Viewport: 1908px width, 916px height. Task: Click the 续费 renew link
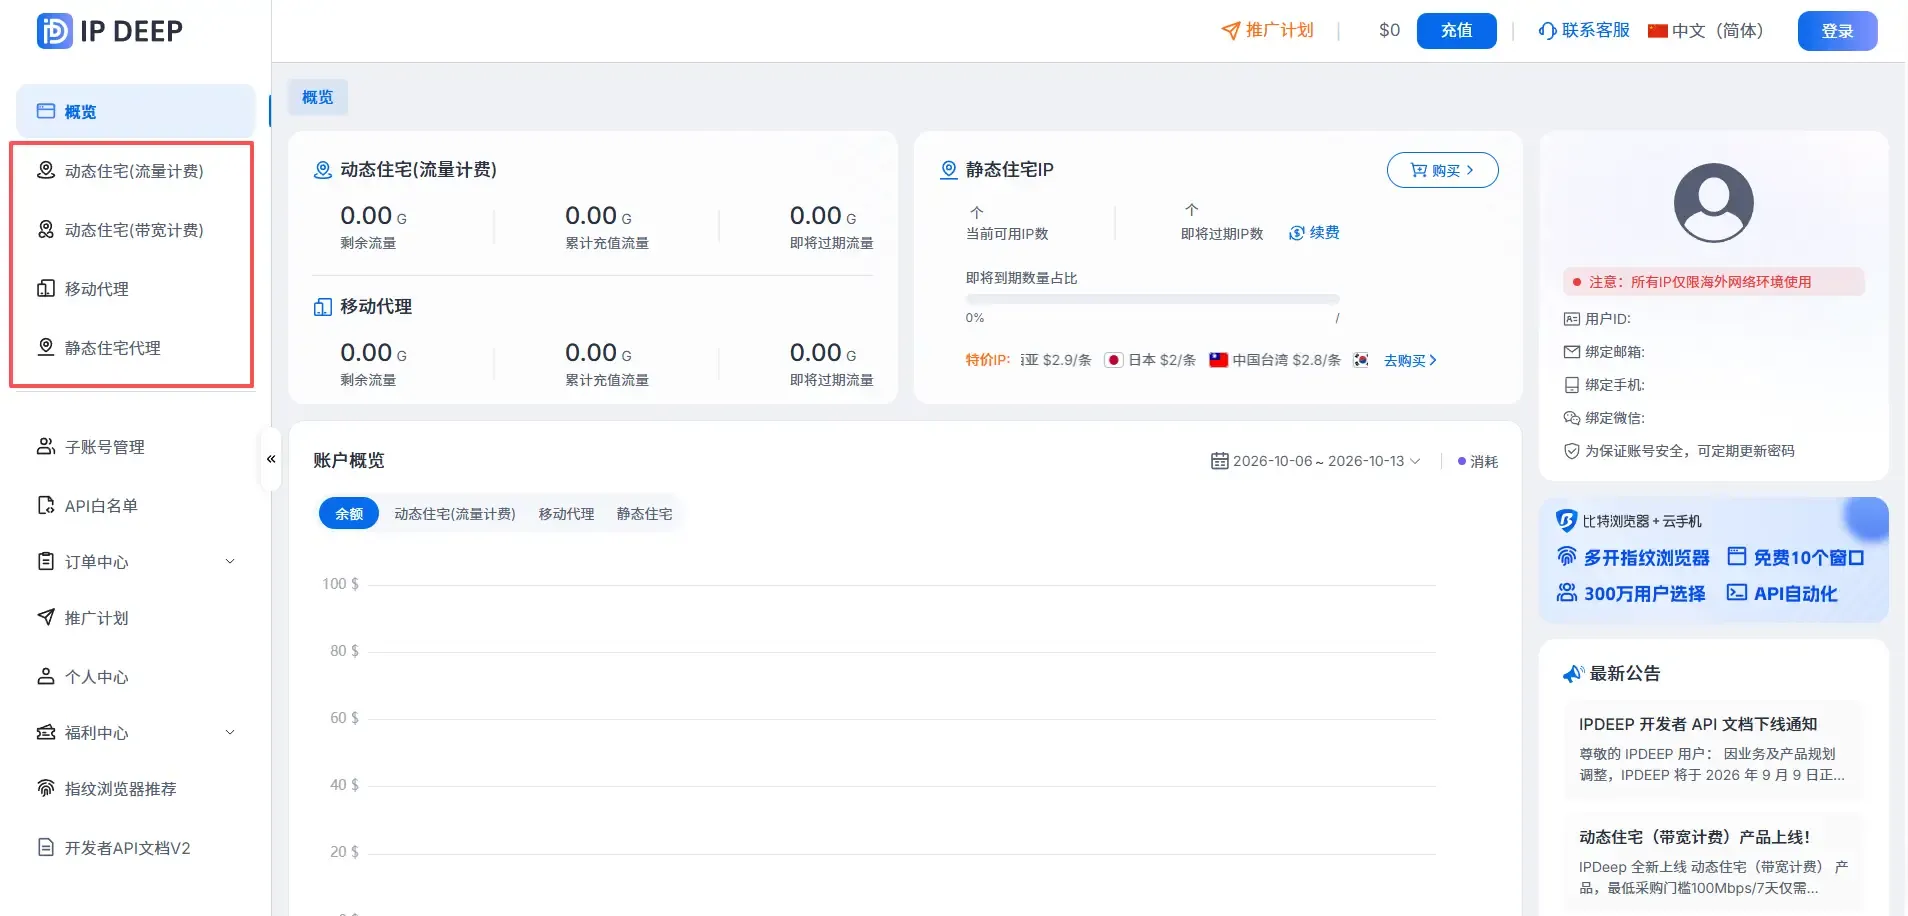[x=1314, y=233]
